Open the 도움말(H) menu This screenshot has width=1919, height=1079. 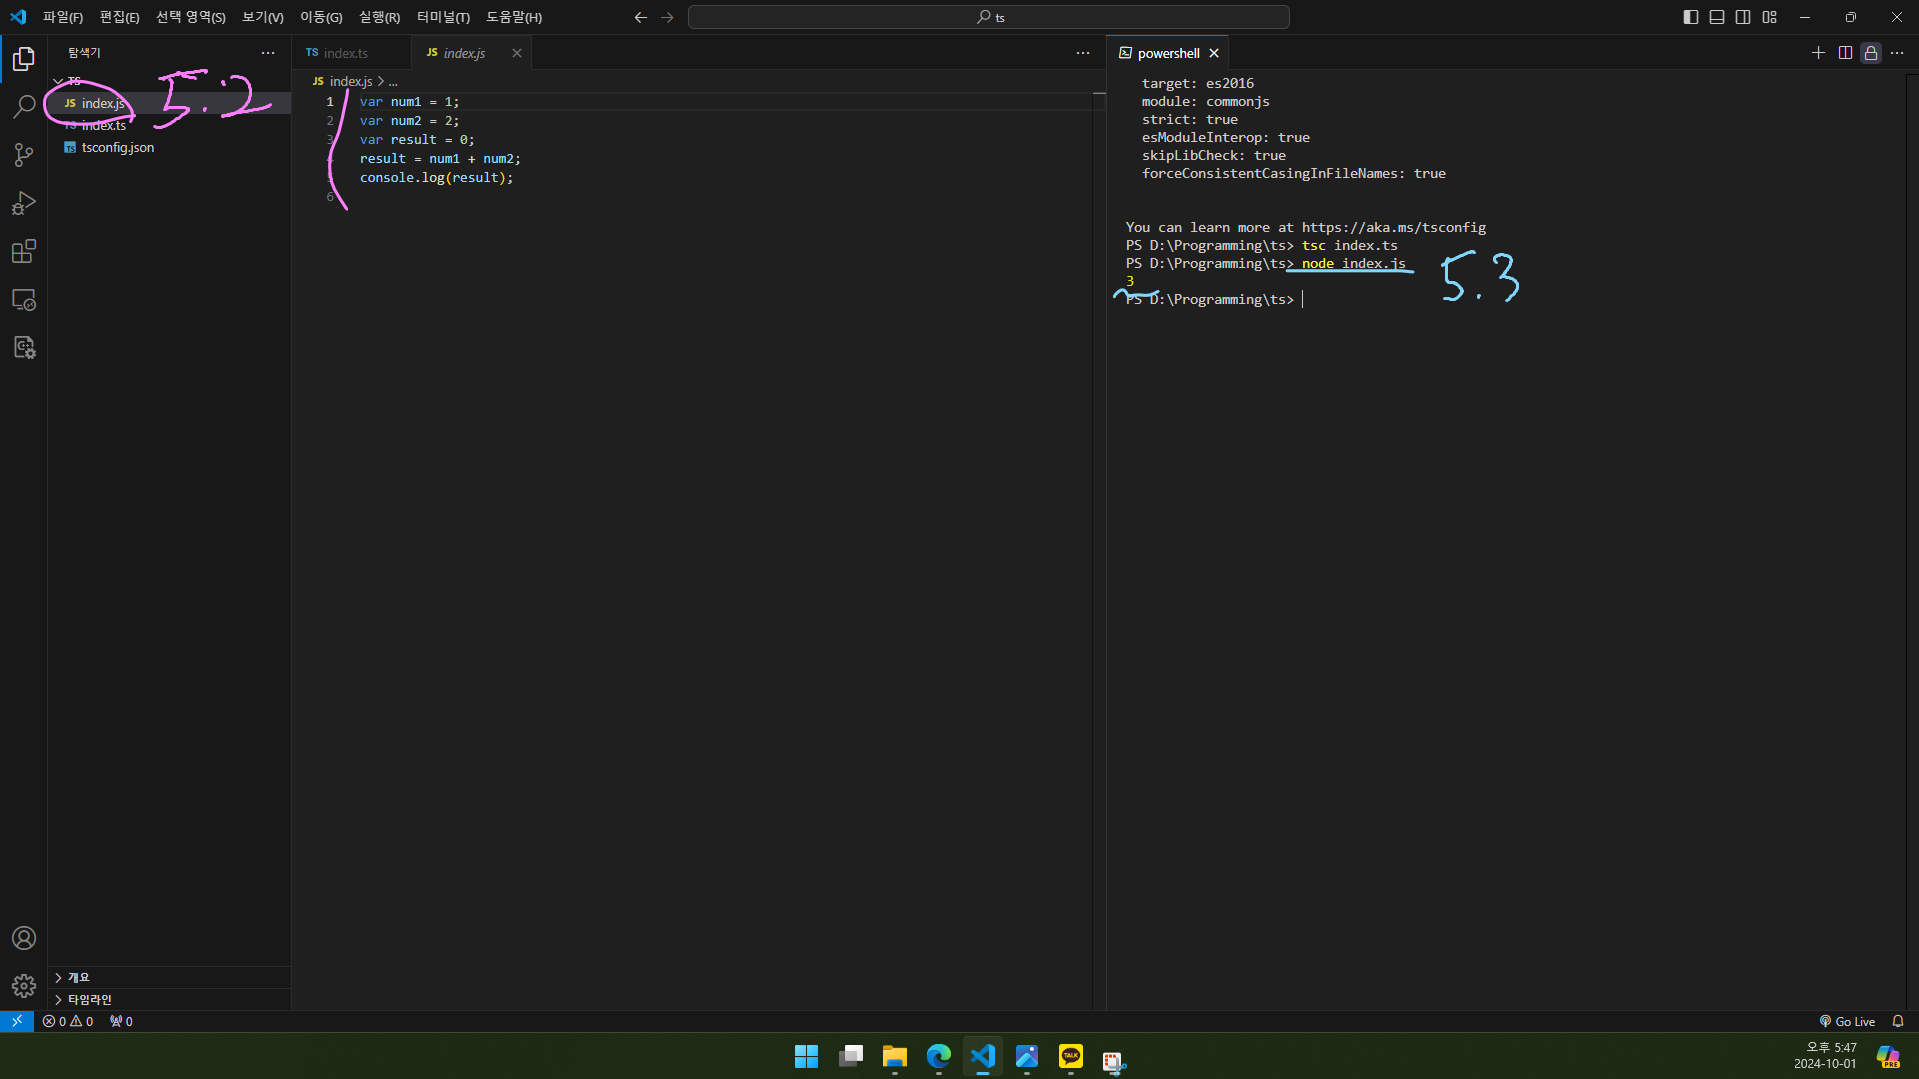[514, 17]
